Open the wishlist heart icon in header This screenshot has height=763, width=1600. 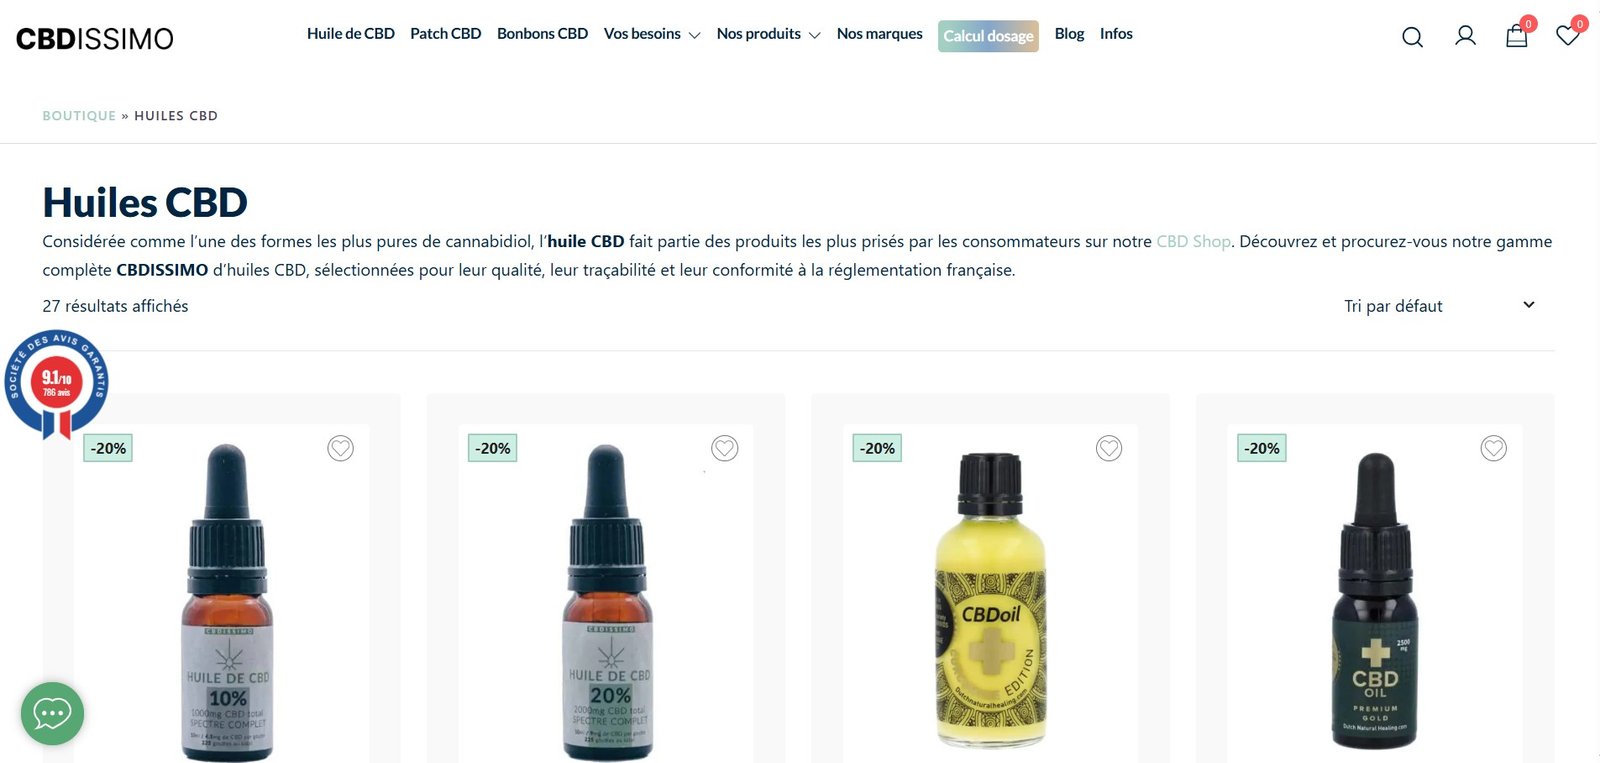(x=1568, y=36)
